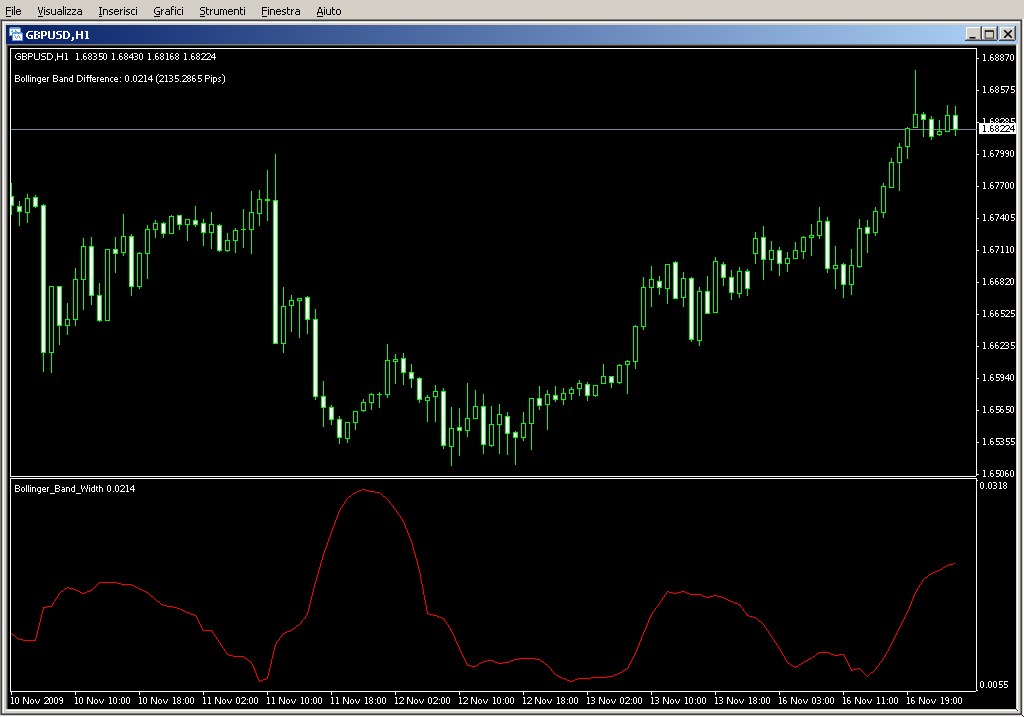The width and height of the screenshot is (1024, 717).
Task: Click the 12 Nov 18:00 time label
Action: 550,701
